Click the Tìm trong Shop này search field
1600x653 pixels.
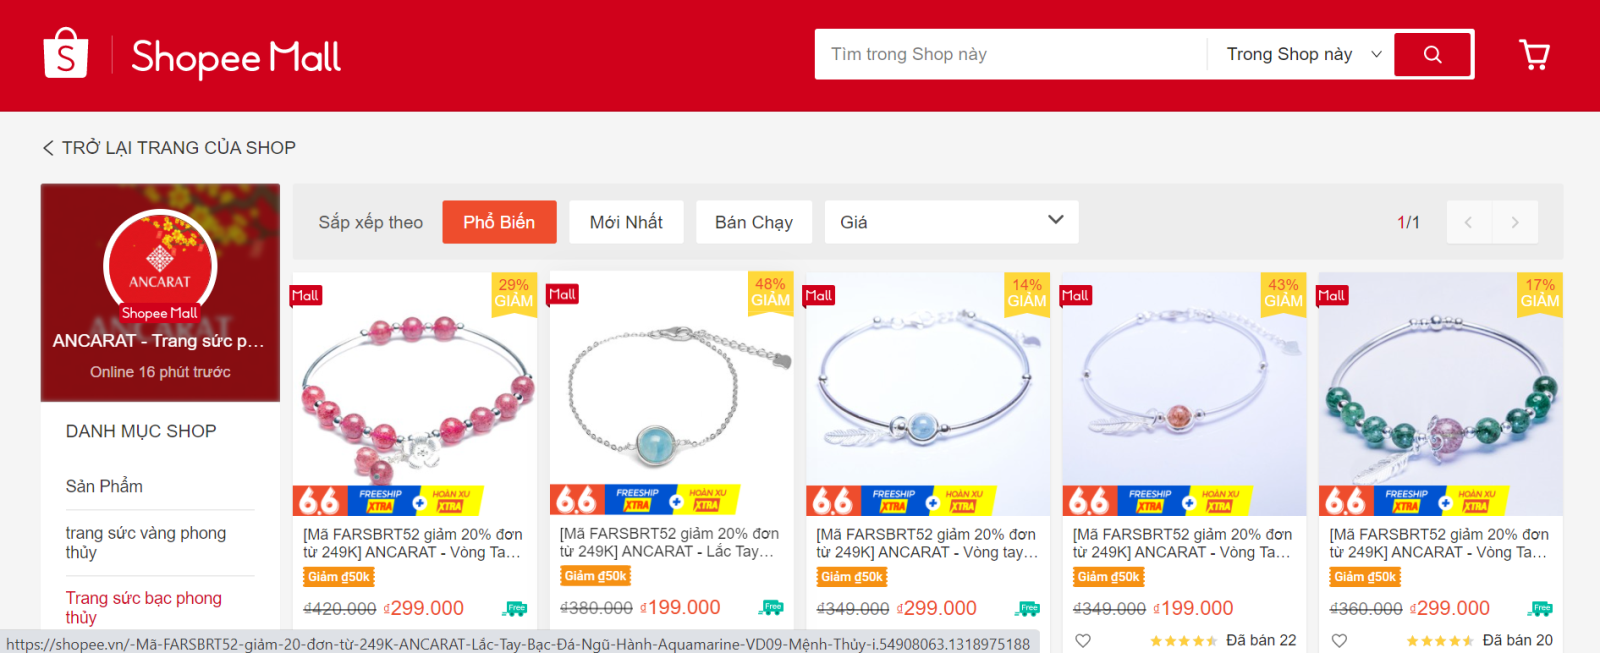point(1012,54)
